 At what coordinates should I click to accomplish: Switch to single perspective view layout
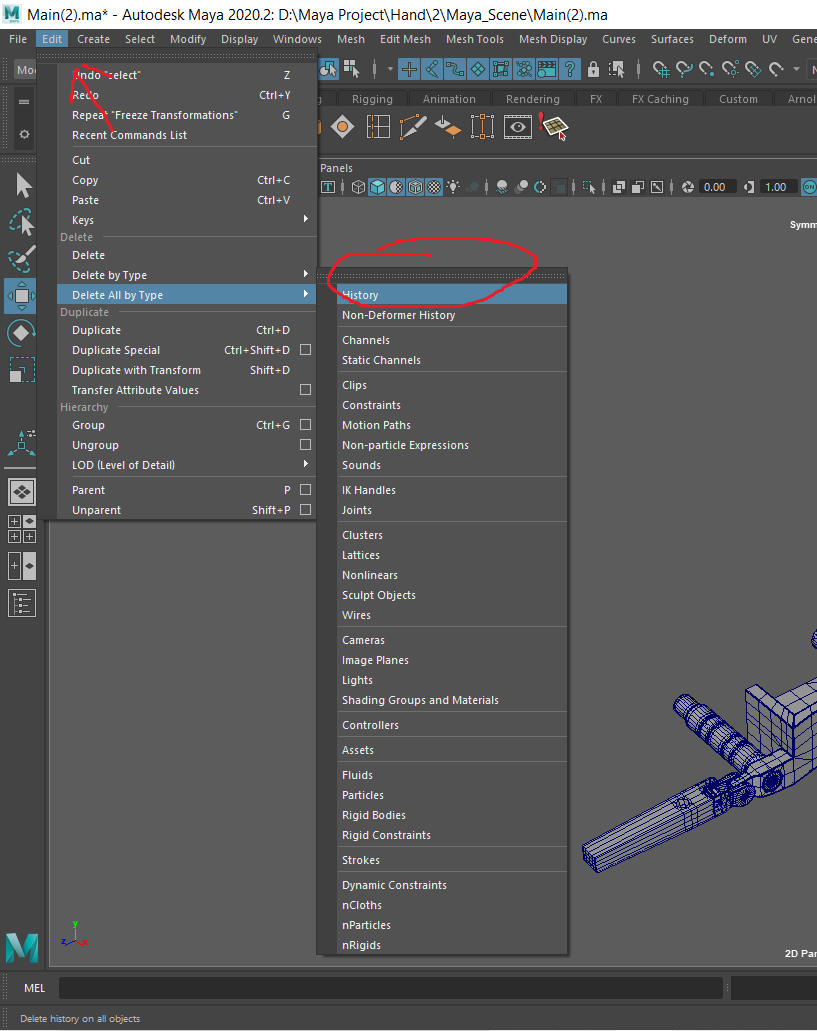coord(22,492)
